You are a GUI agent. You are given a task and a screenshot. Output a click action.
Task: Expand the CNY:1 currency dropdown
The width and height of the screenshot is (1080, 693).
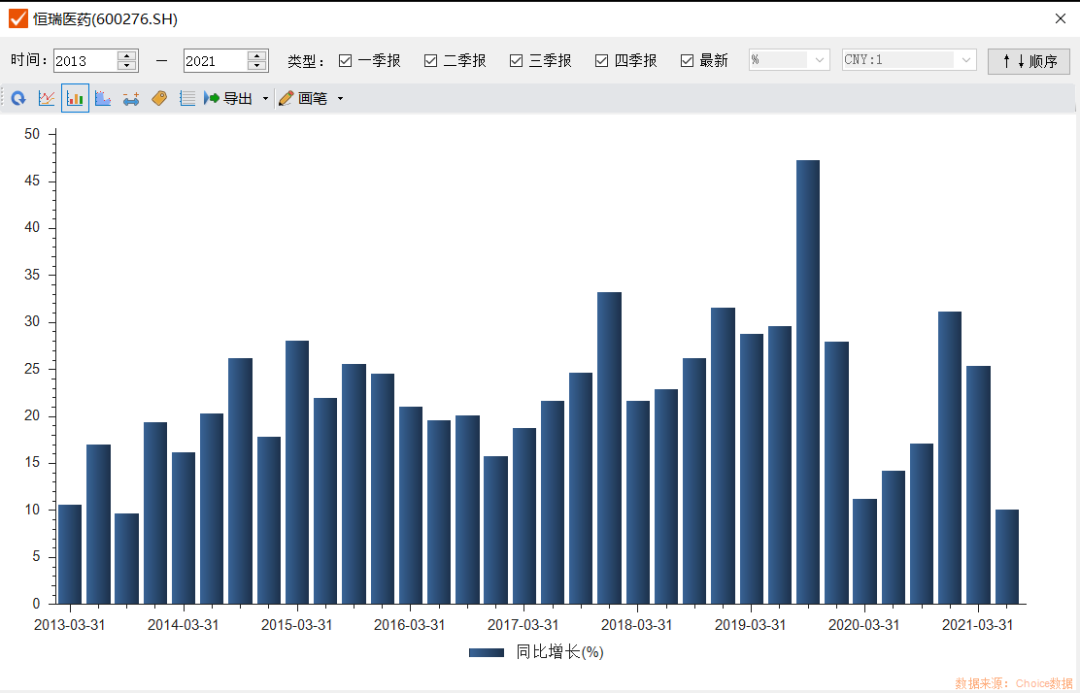pyautogui.click(x=909, y=60)
